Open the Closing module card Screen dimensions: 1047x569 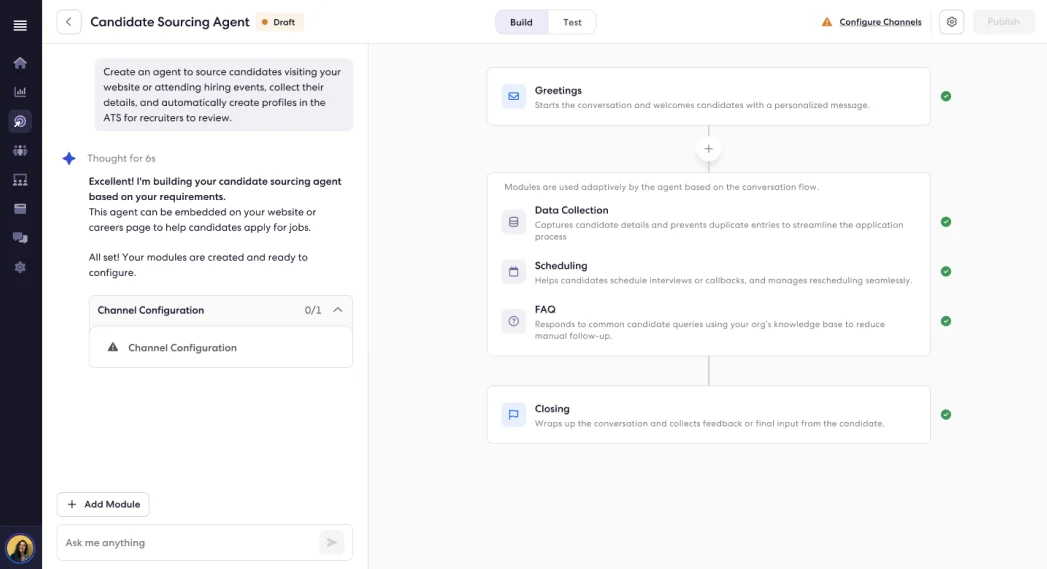point(708,415)
